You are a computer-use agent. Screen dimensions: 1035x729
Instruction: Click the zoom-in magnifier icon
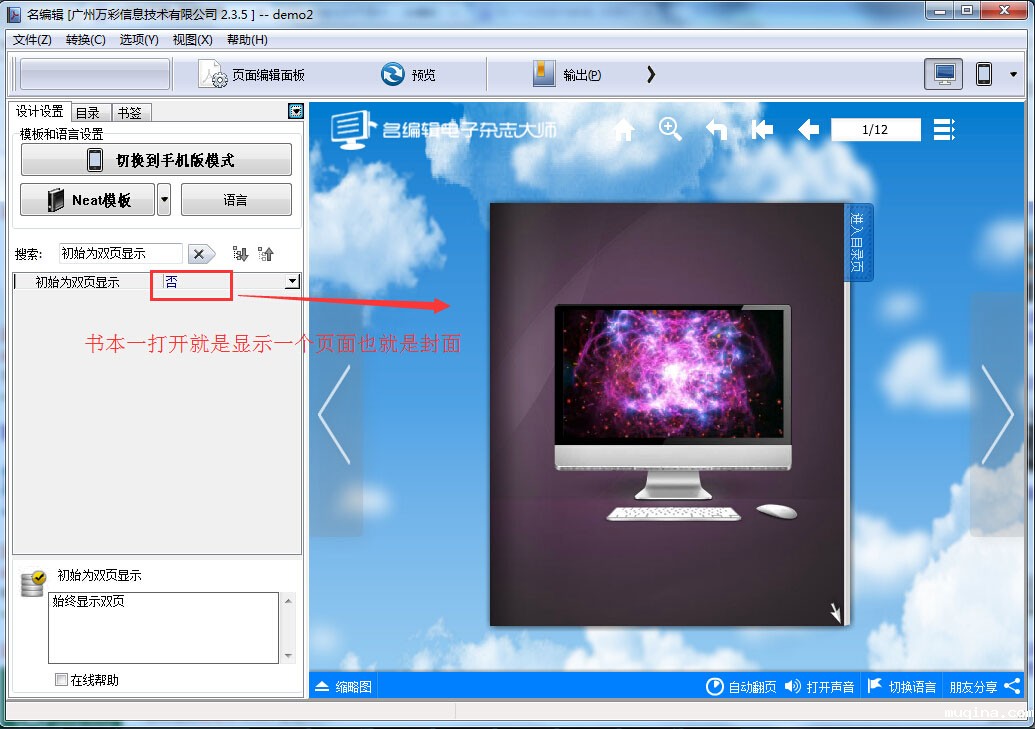click(x=670, y=129)
